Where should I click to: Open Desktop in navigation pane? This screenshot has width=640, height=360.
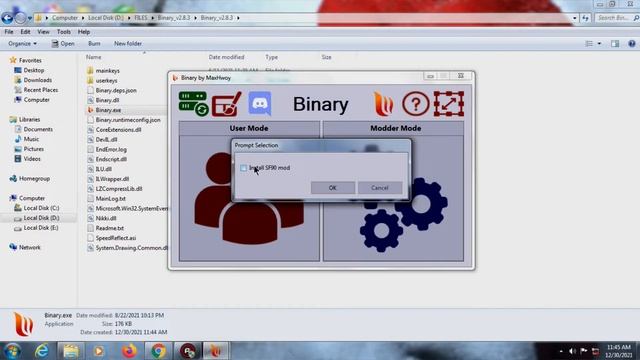tap(33, 70)
